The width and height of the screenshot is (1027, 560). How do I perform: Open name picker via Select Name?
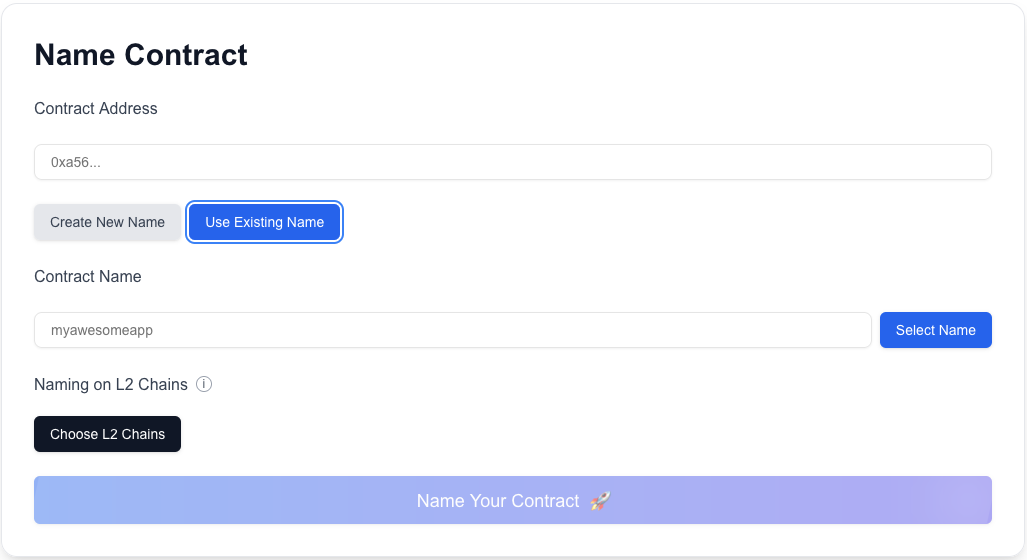tap(935, 330)
